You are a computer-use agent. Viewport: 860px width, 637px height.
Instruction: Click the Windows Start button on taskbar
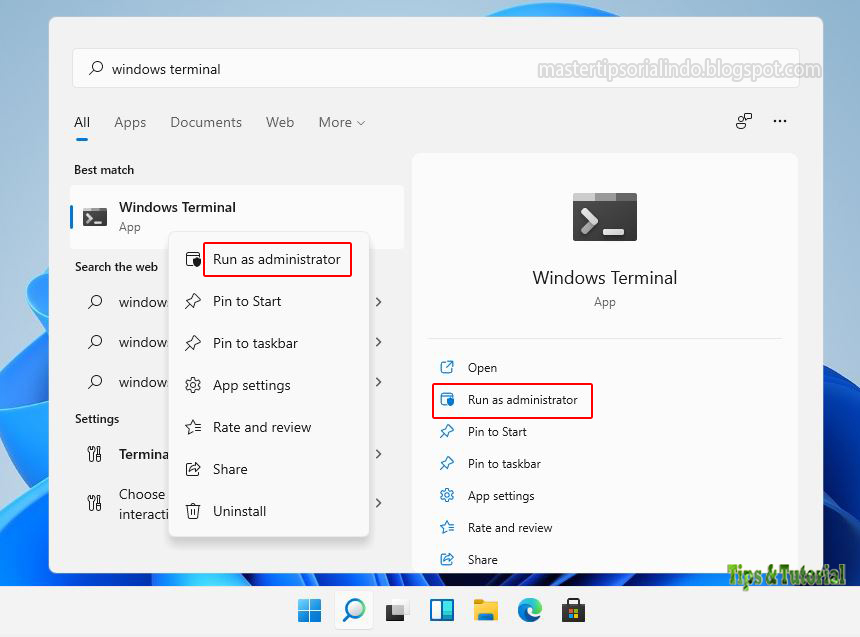[x=309, y=610]
